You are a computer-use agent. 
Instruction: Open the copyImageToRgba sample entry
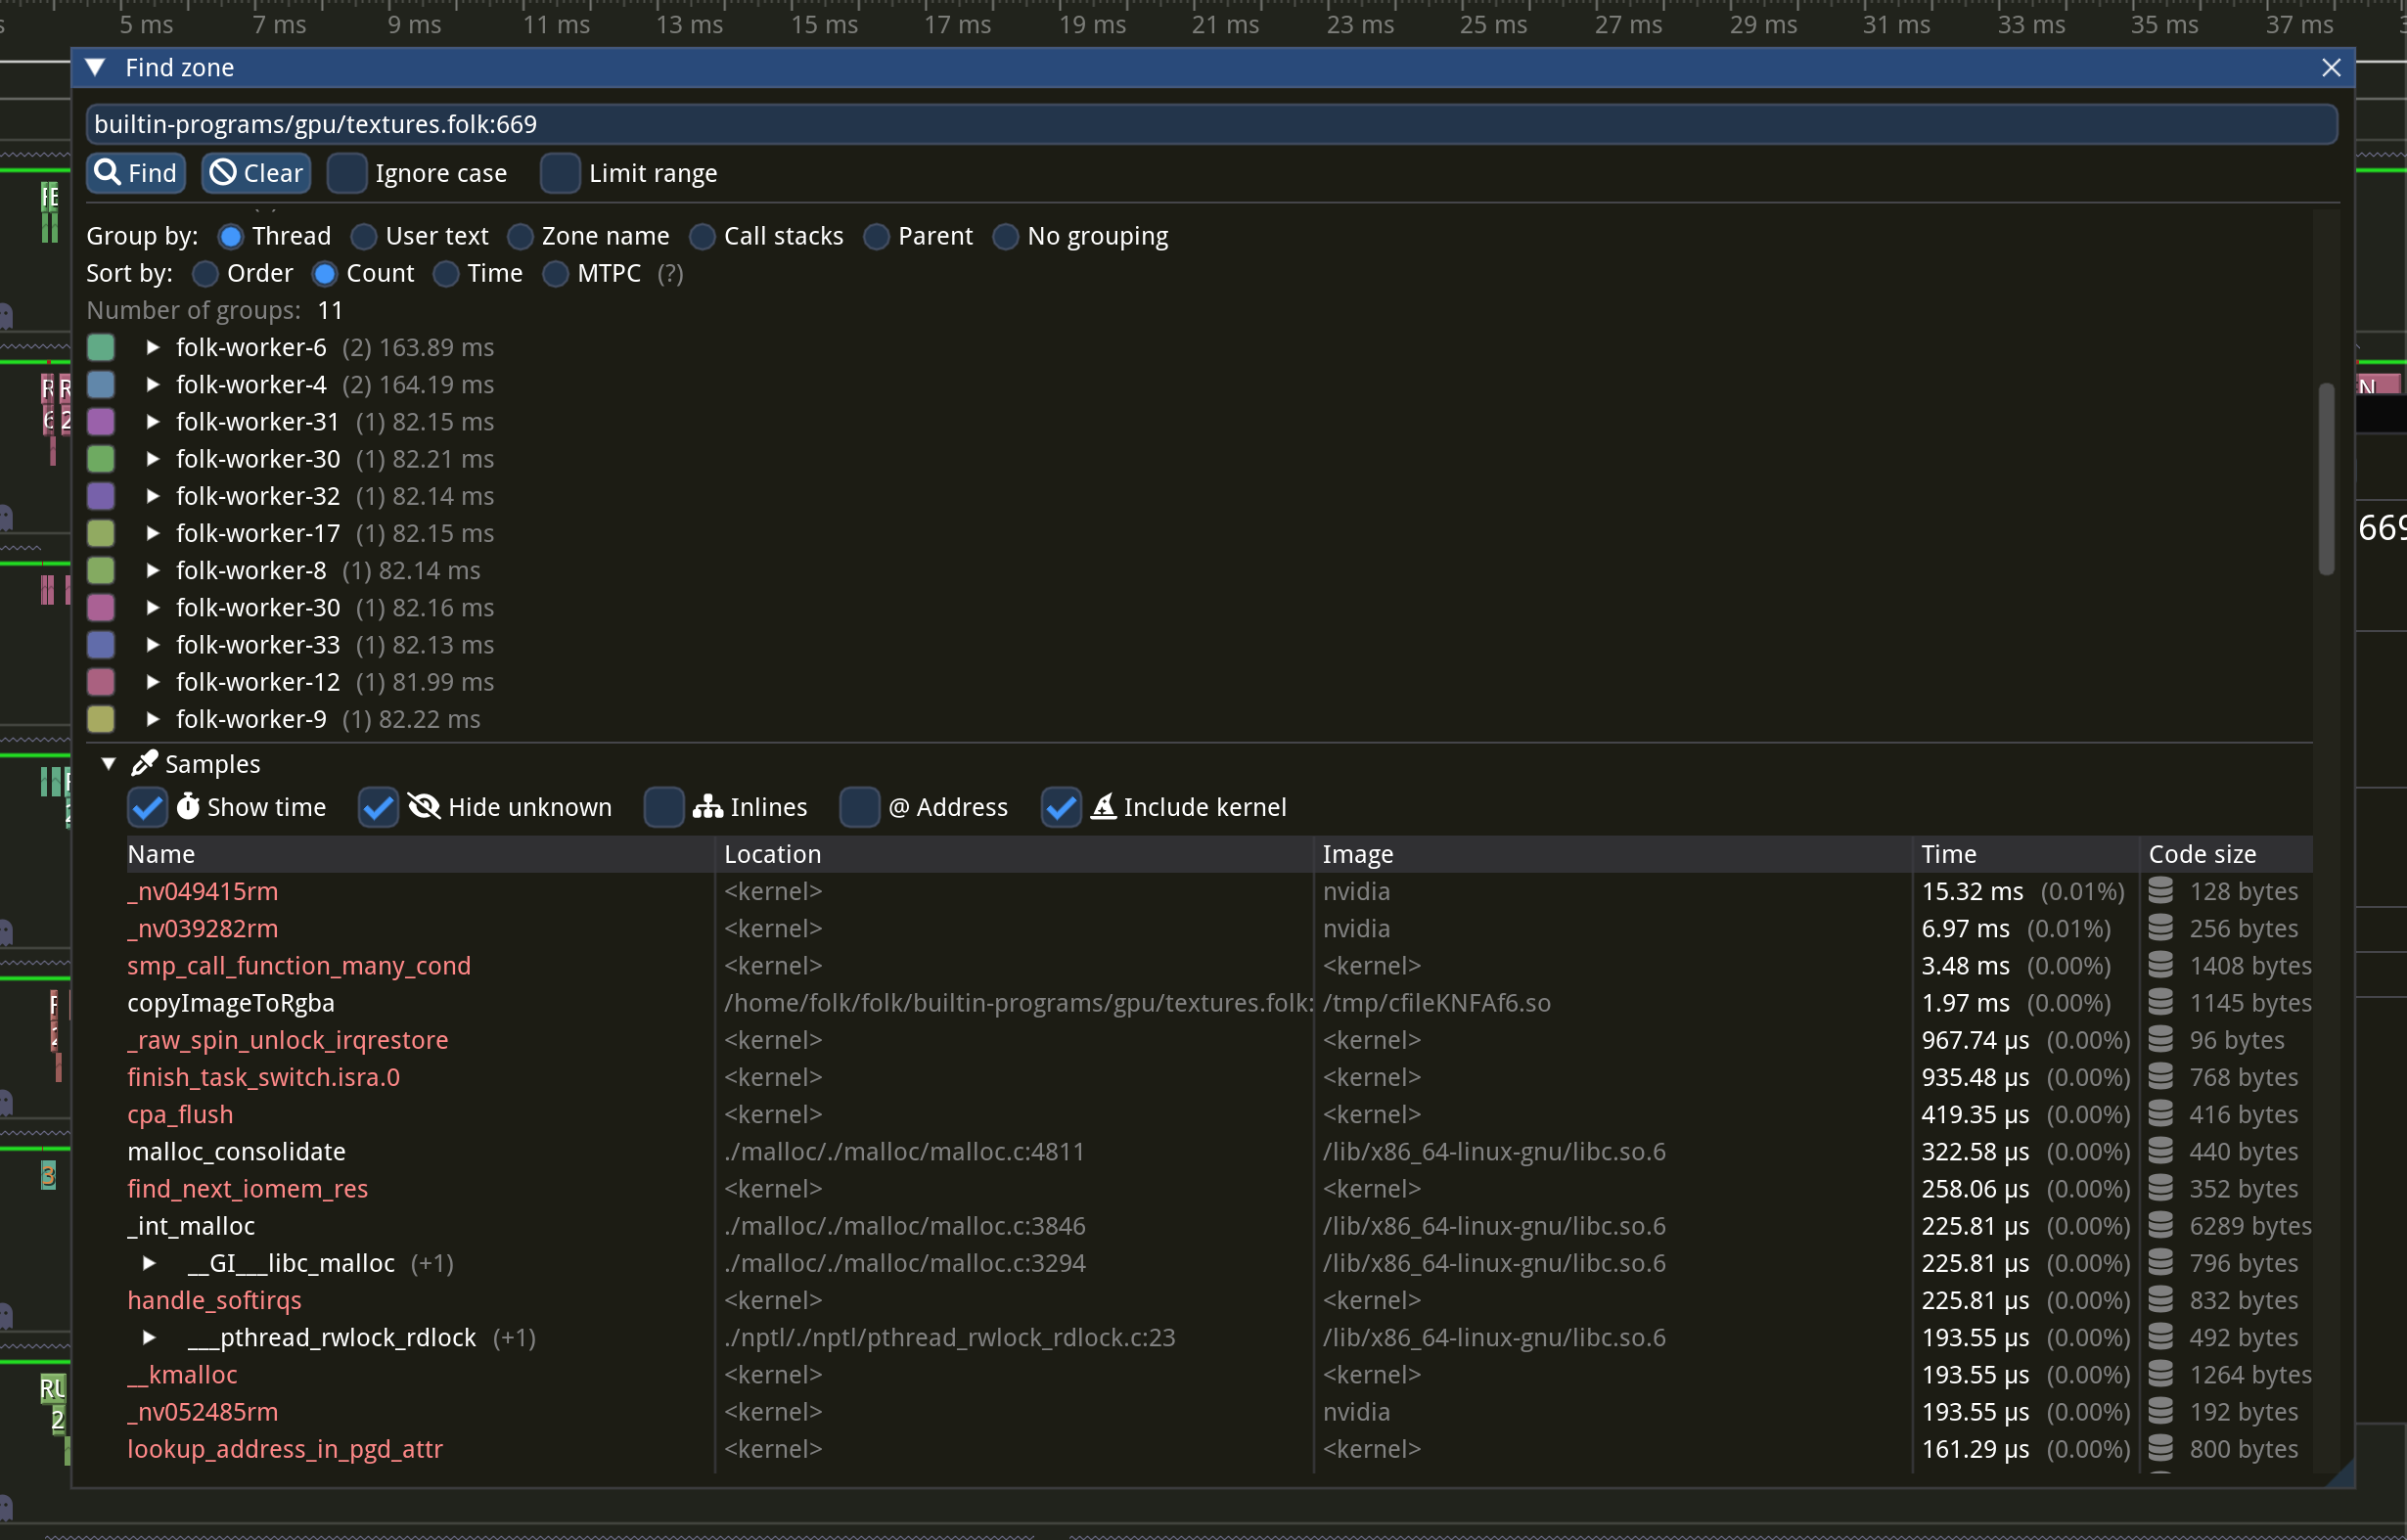click(x=231, y=1003)
